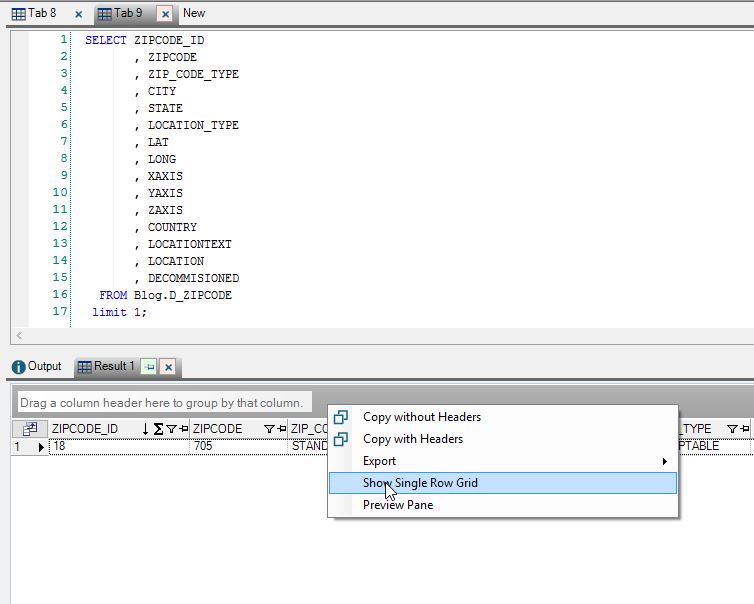Click the FROM Blog.D_ZIPCODE line
Screen dimensions: 754x604
pos(165,295)
